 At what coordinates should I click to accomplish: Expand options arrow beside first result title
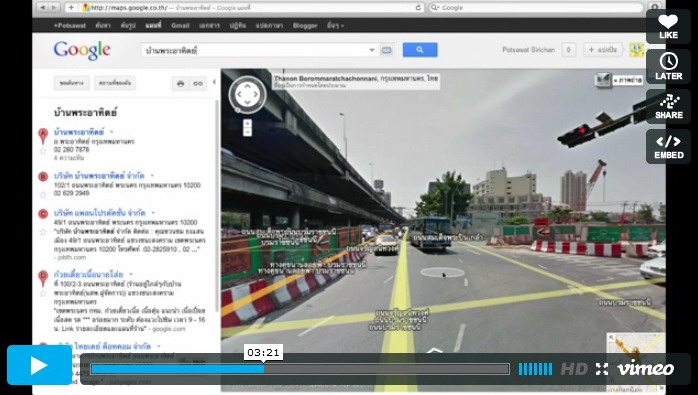(x=112, y=132)
